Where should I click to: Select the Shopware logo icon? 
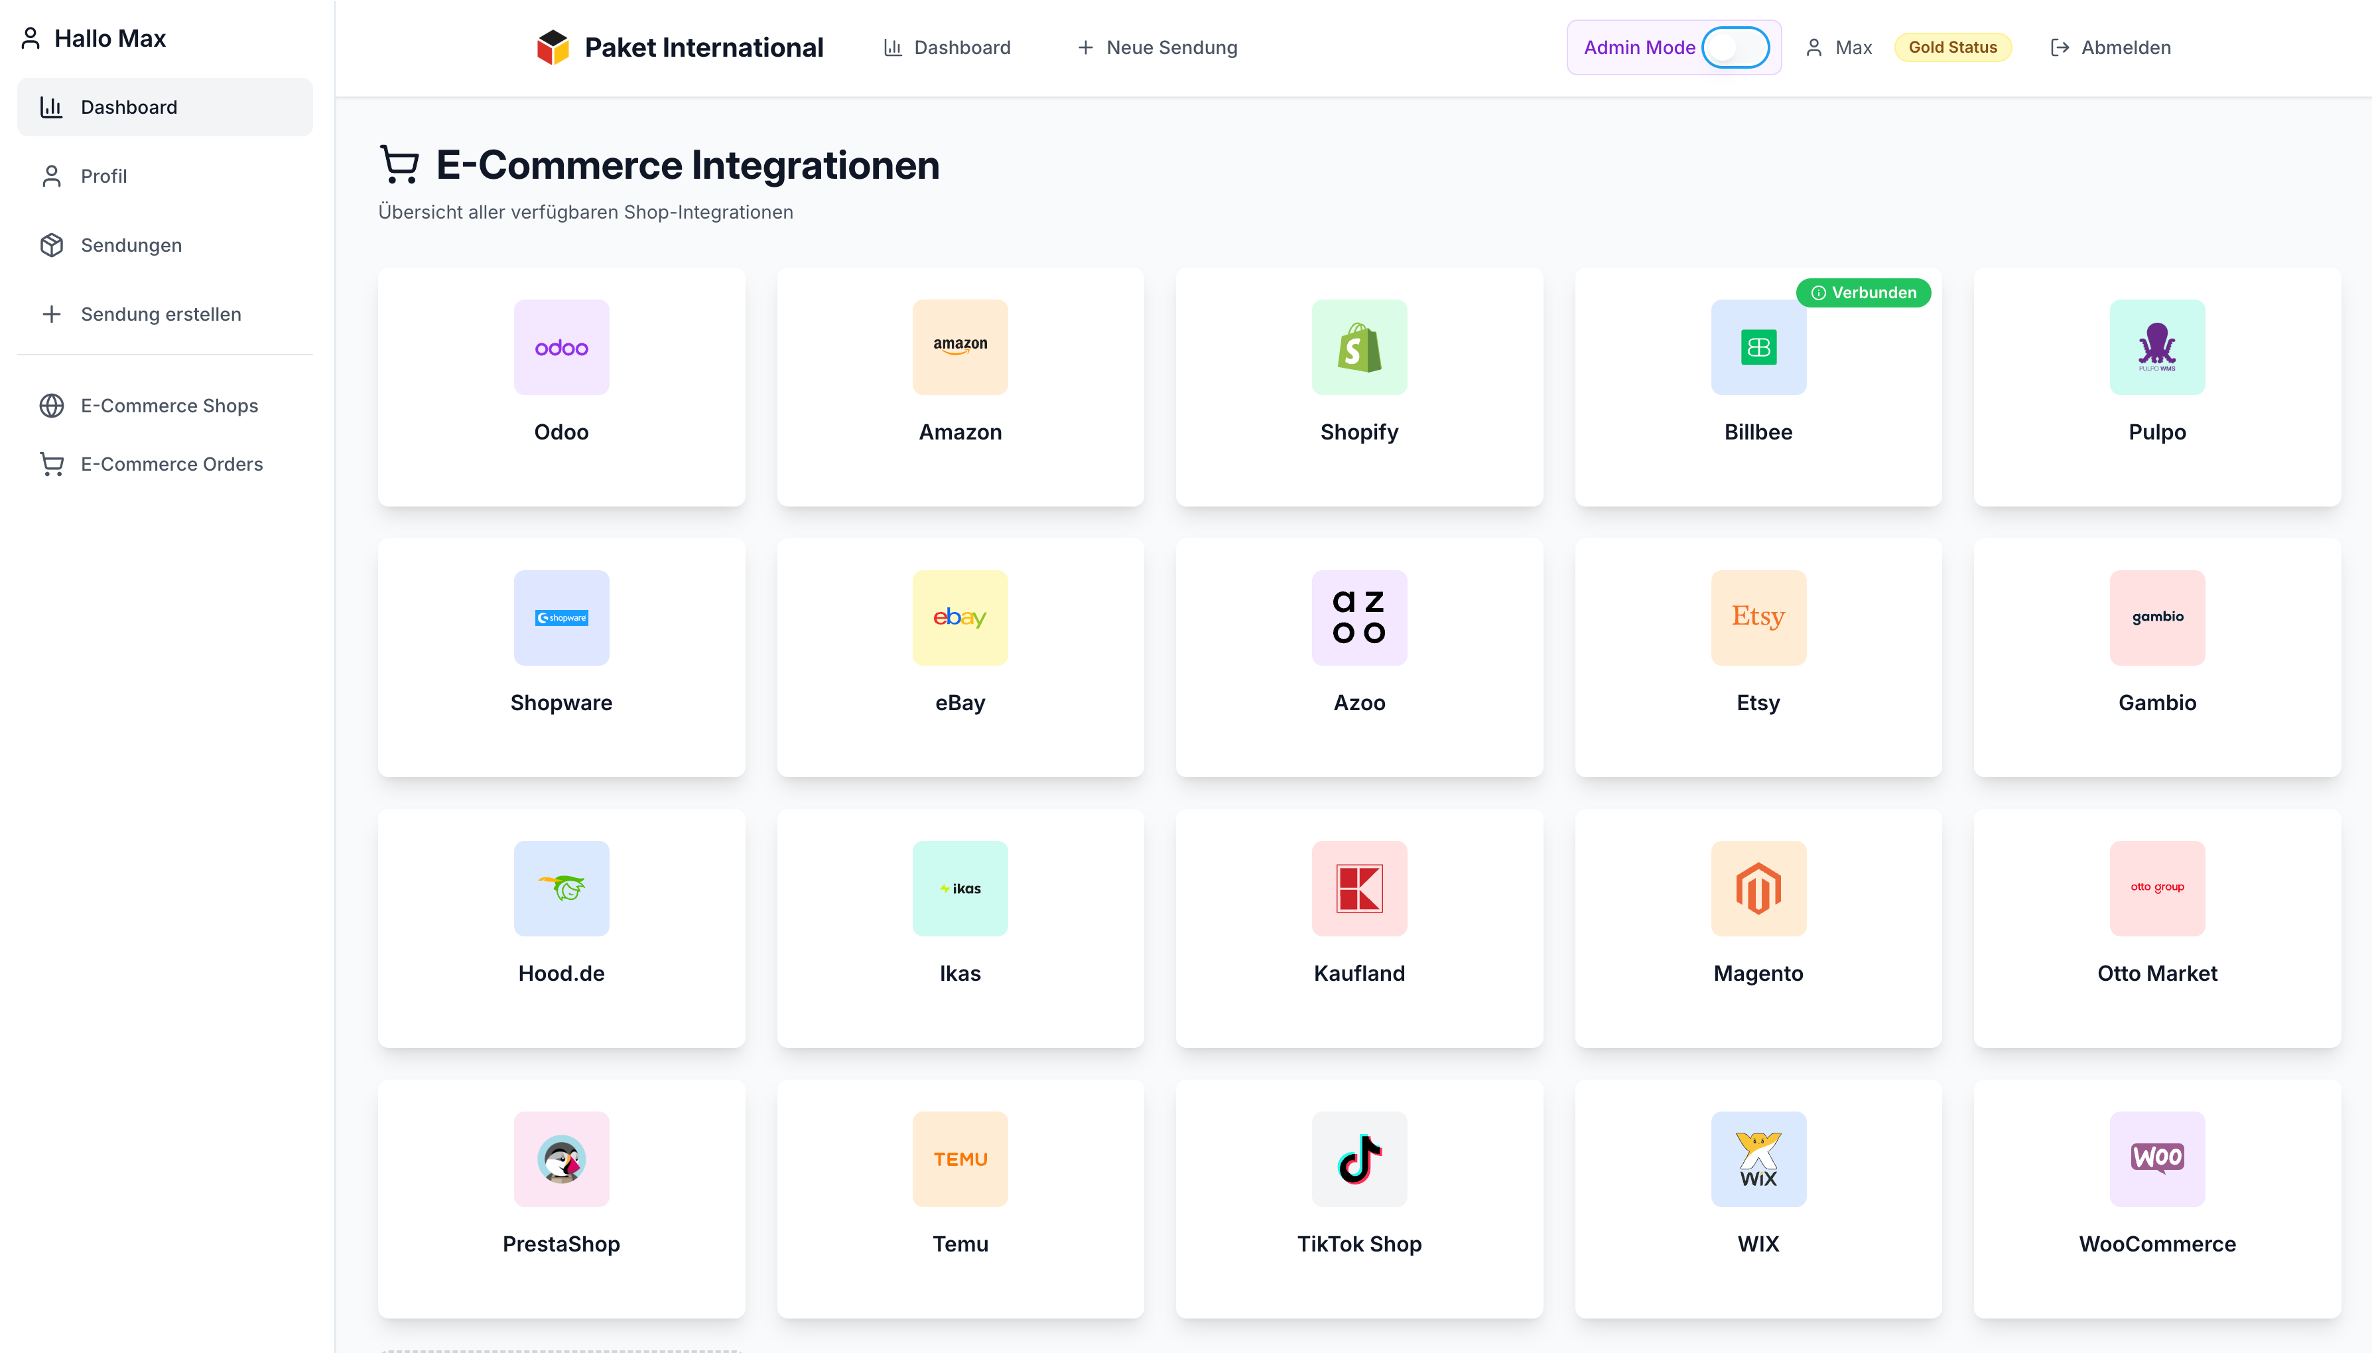point(561,618)
